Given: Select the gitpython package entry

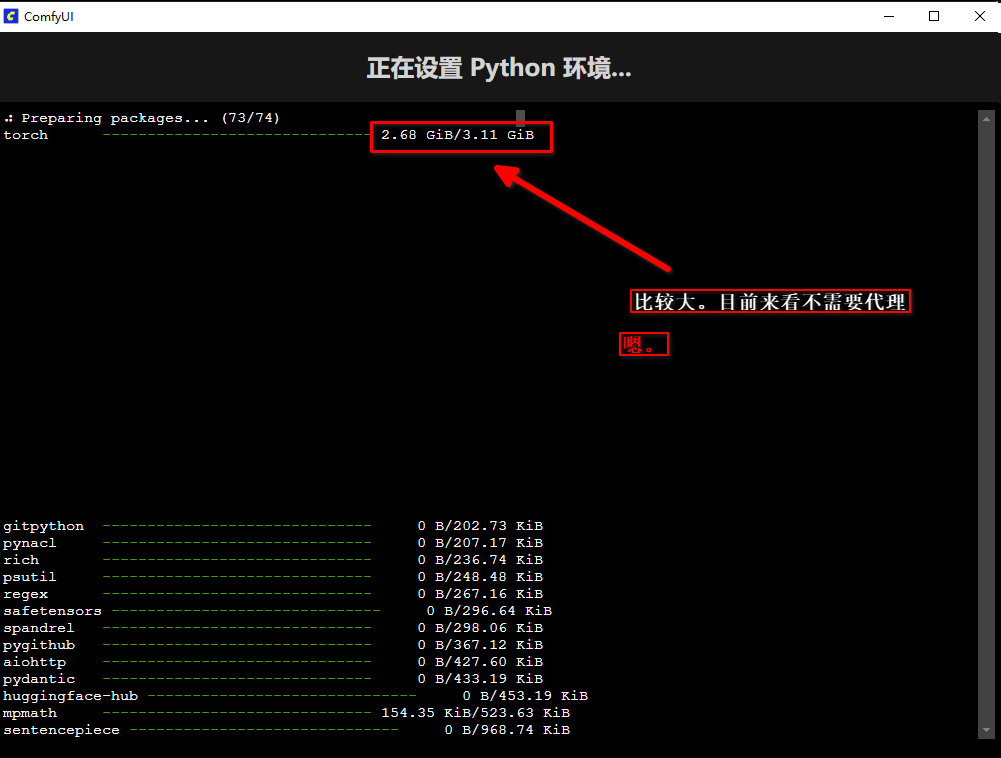Looking at the screenshot, I should pos(44,526).
